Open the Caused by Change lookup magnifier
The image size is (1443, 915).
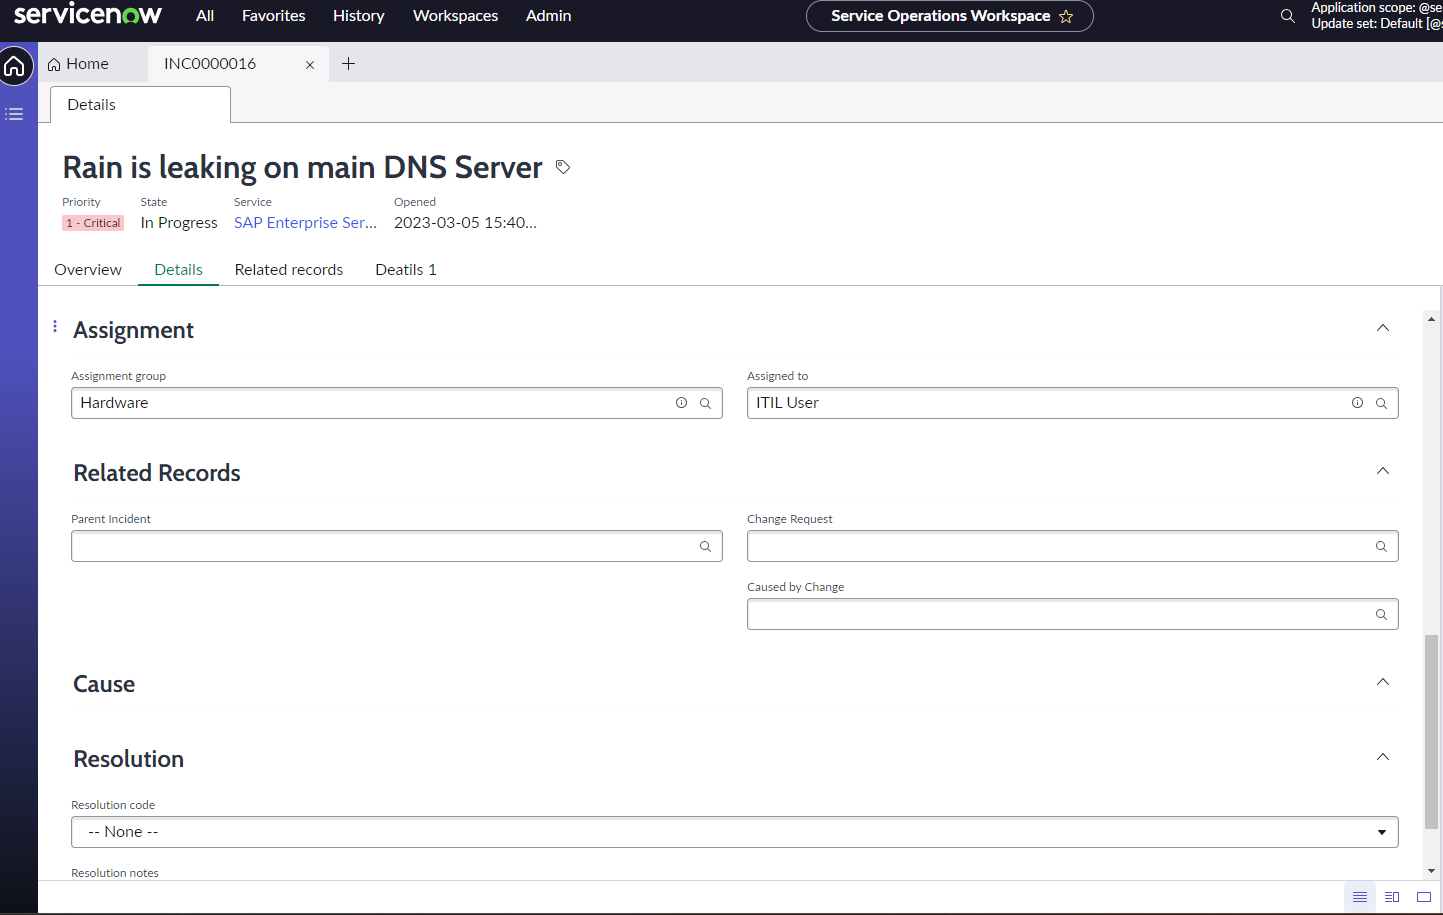[x=1381, y=613]
